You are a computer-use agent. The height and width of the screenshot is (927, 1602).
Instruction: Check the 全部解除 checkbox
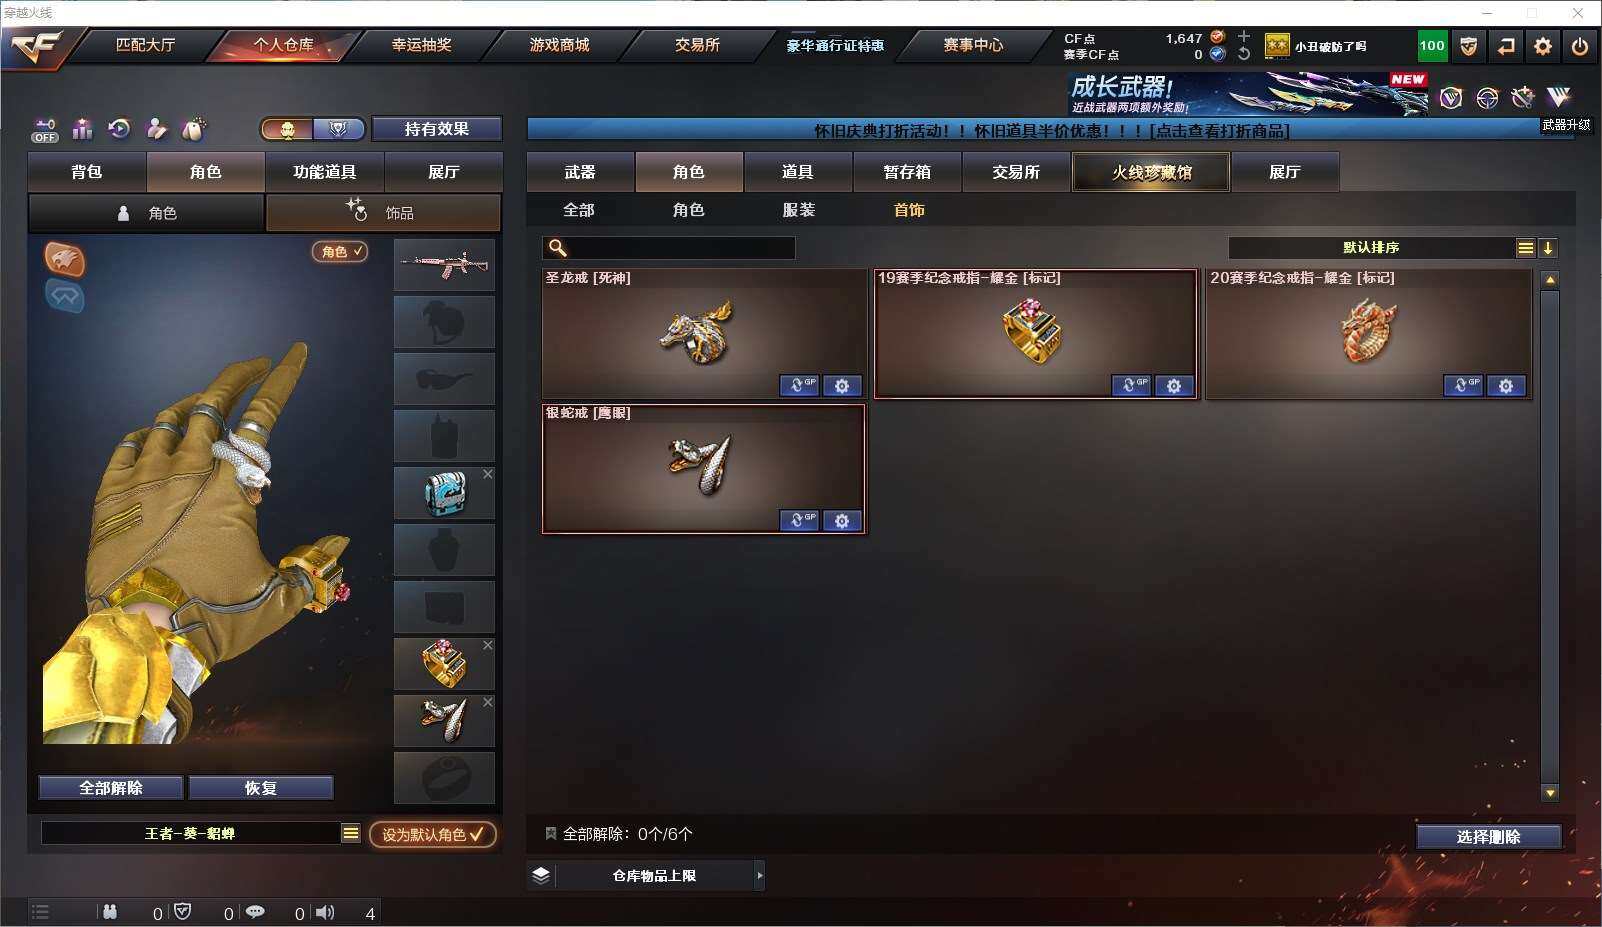click(x=550, y=833)
